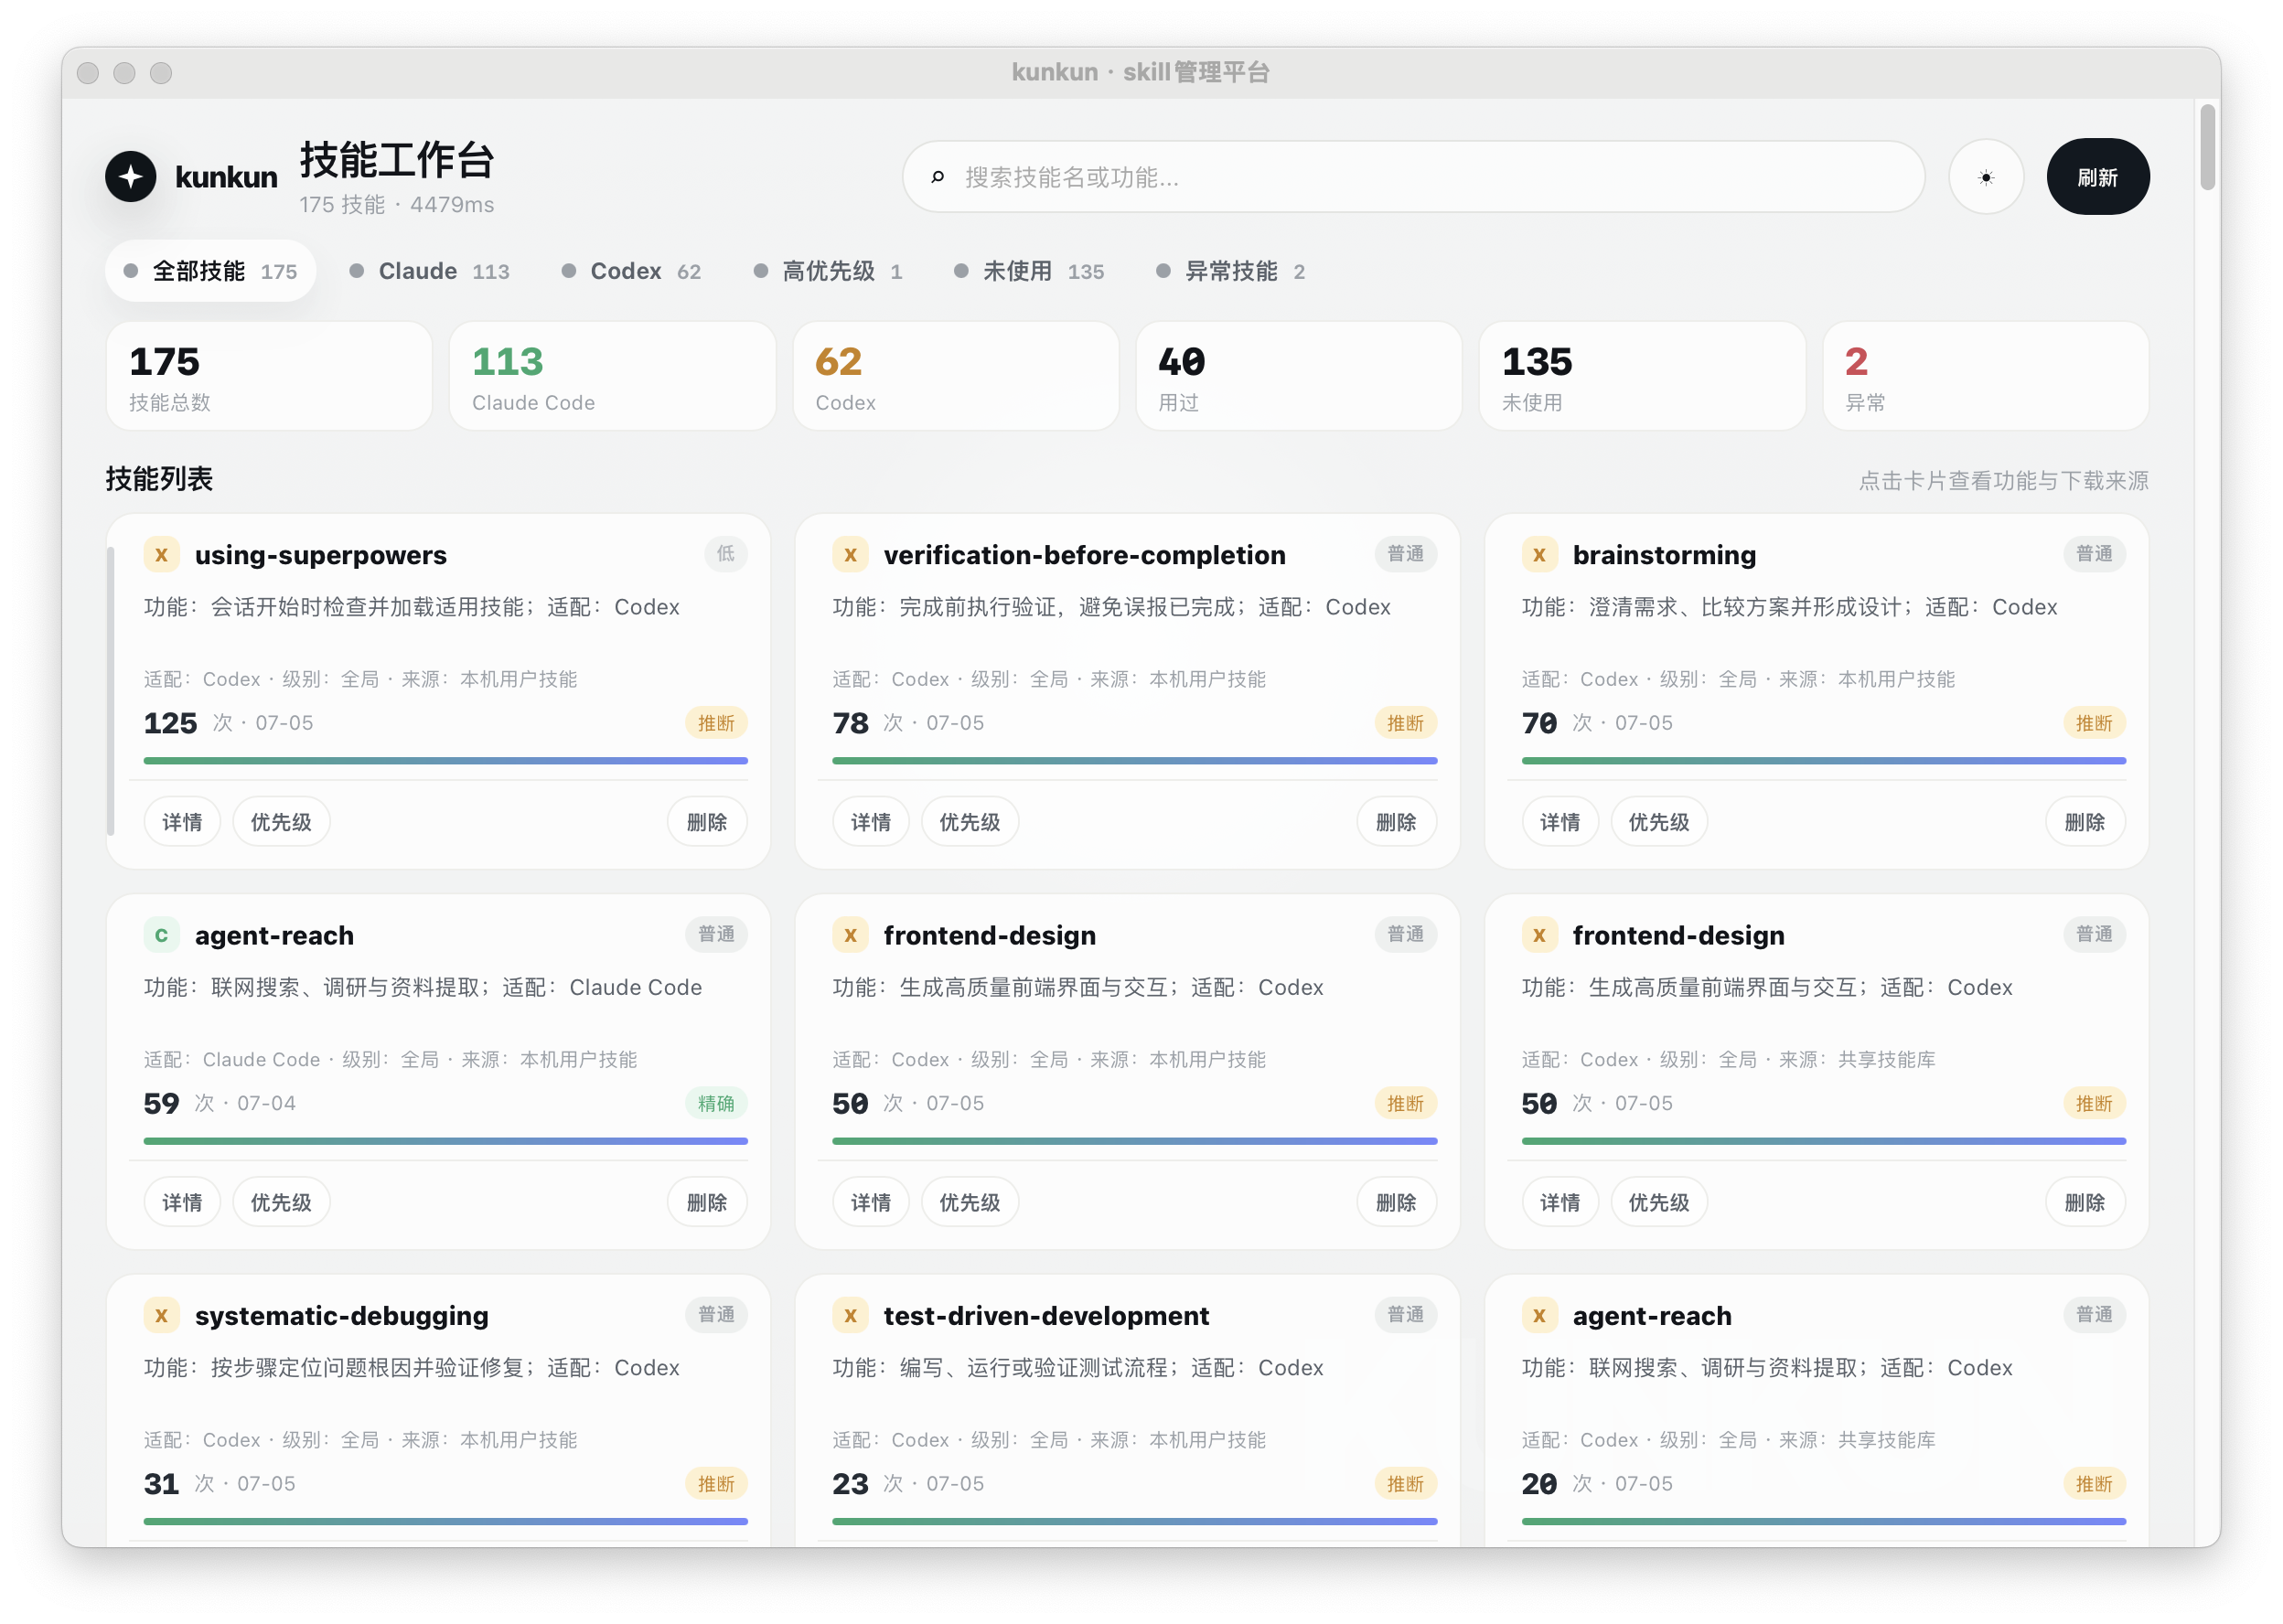Image resolution: width=2283 pixels, height=1624 pixels.
Task: Open 优先级 for agent-reach Claude Code card
Action: point(281,1202)
